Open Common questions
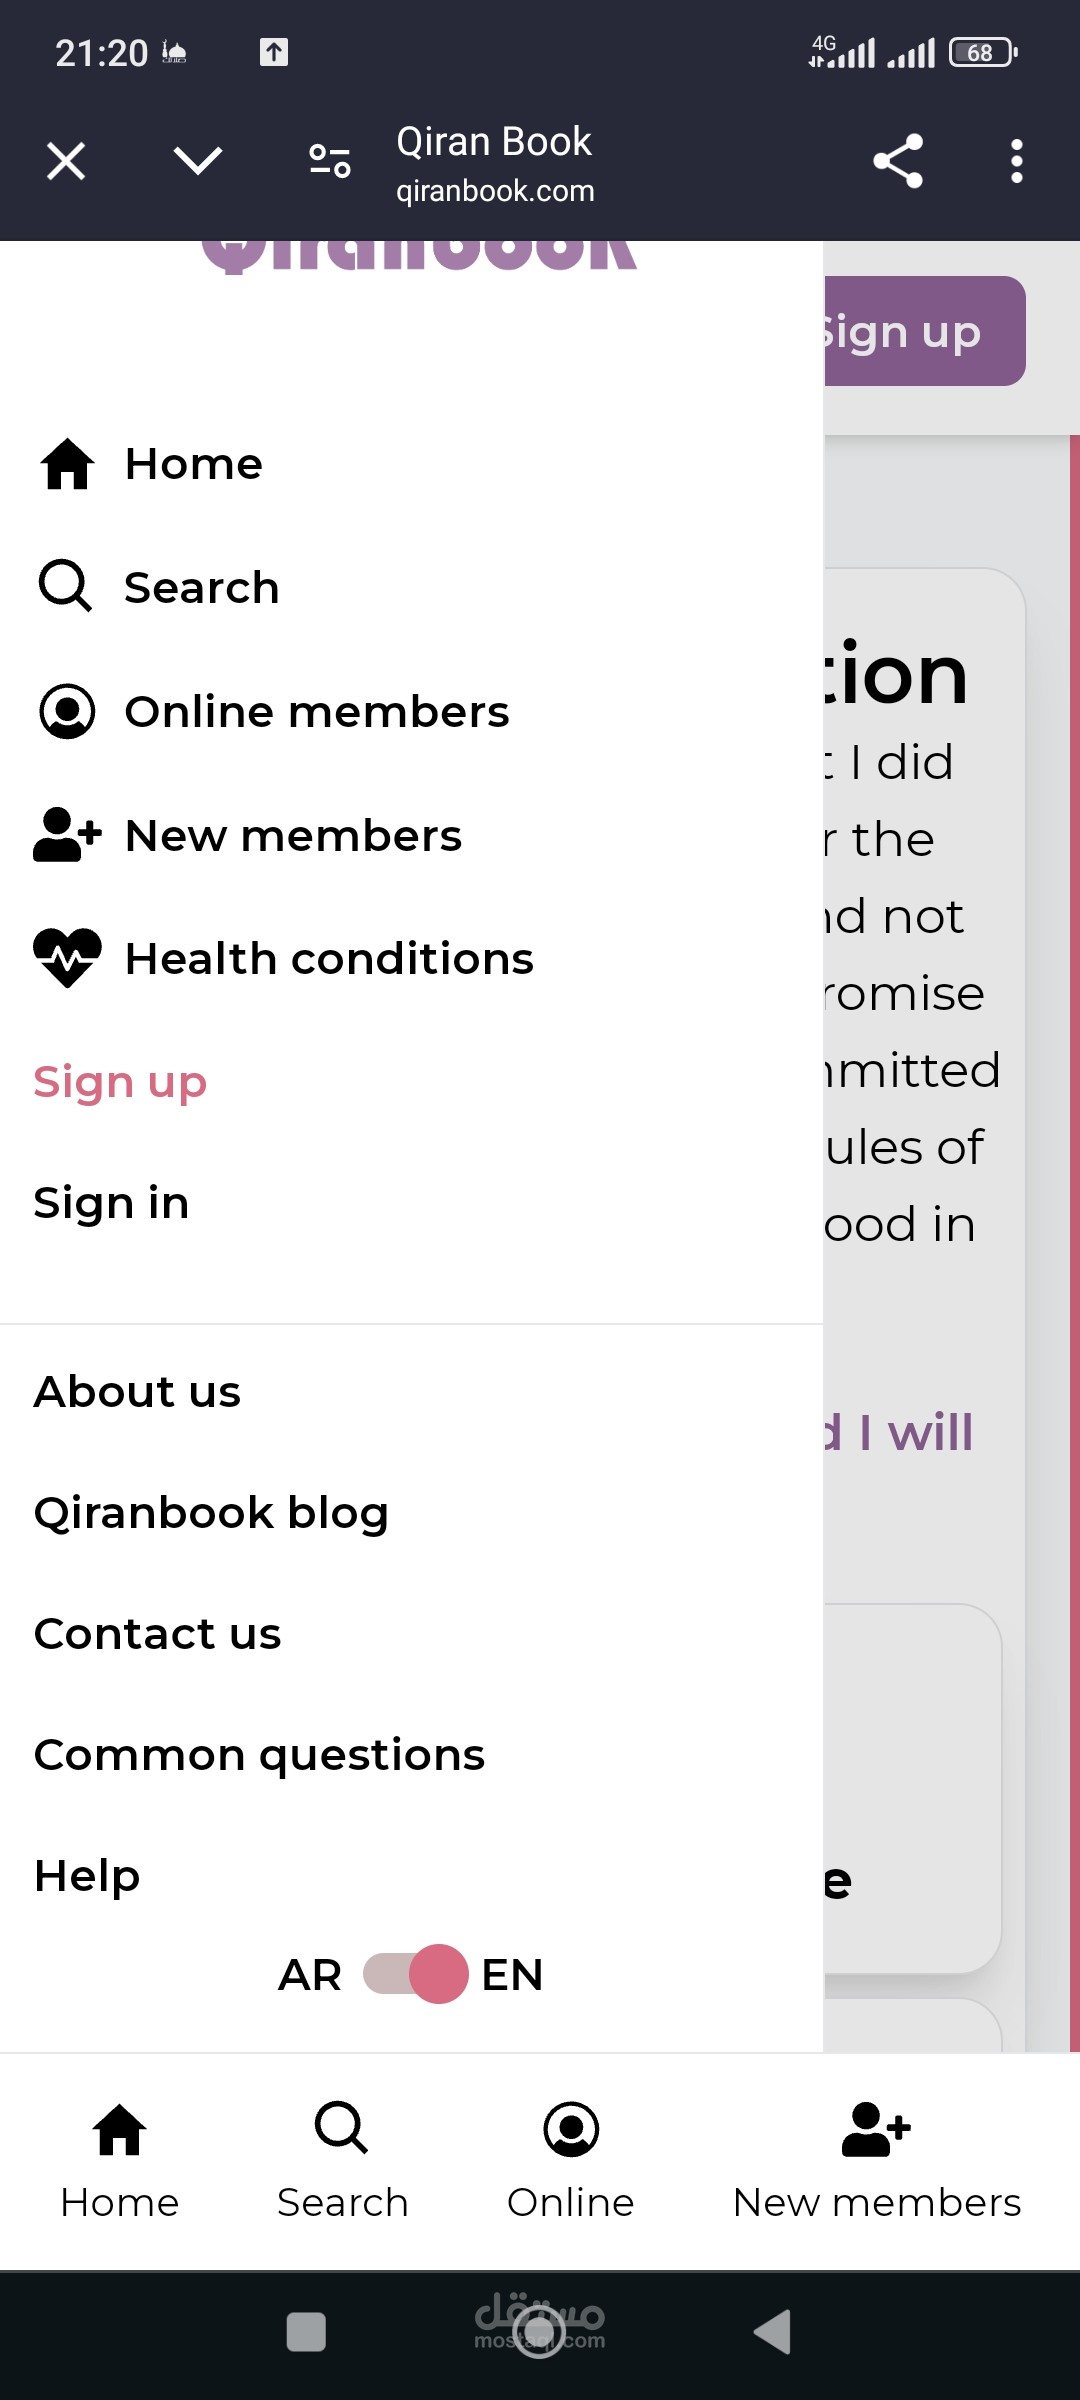 tap(259, 1755)
